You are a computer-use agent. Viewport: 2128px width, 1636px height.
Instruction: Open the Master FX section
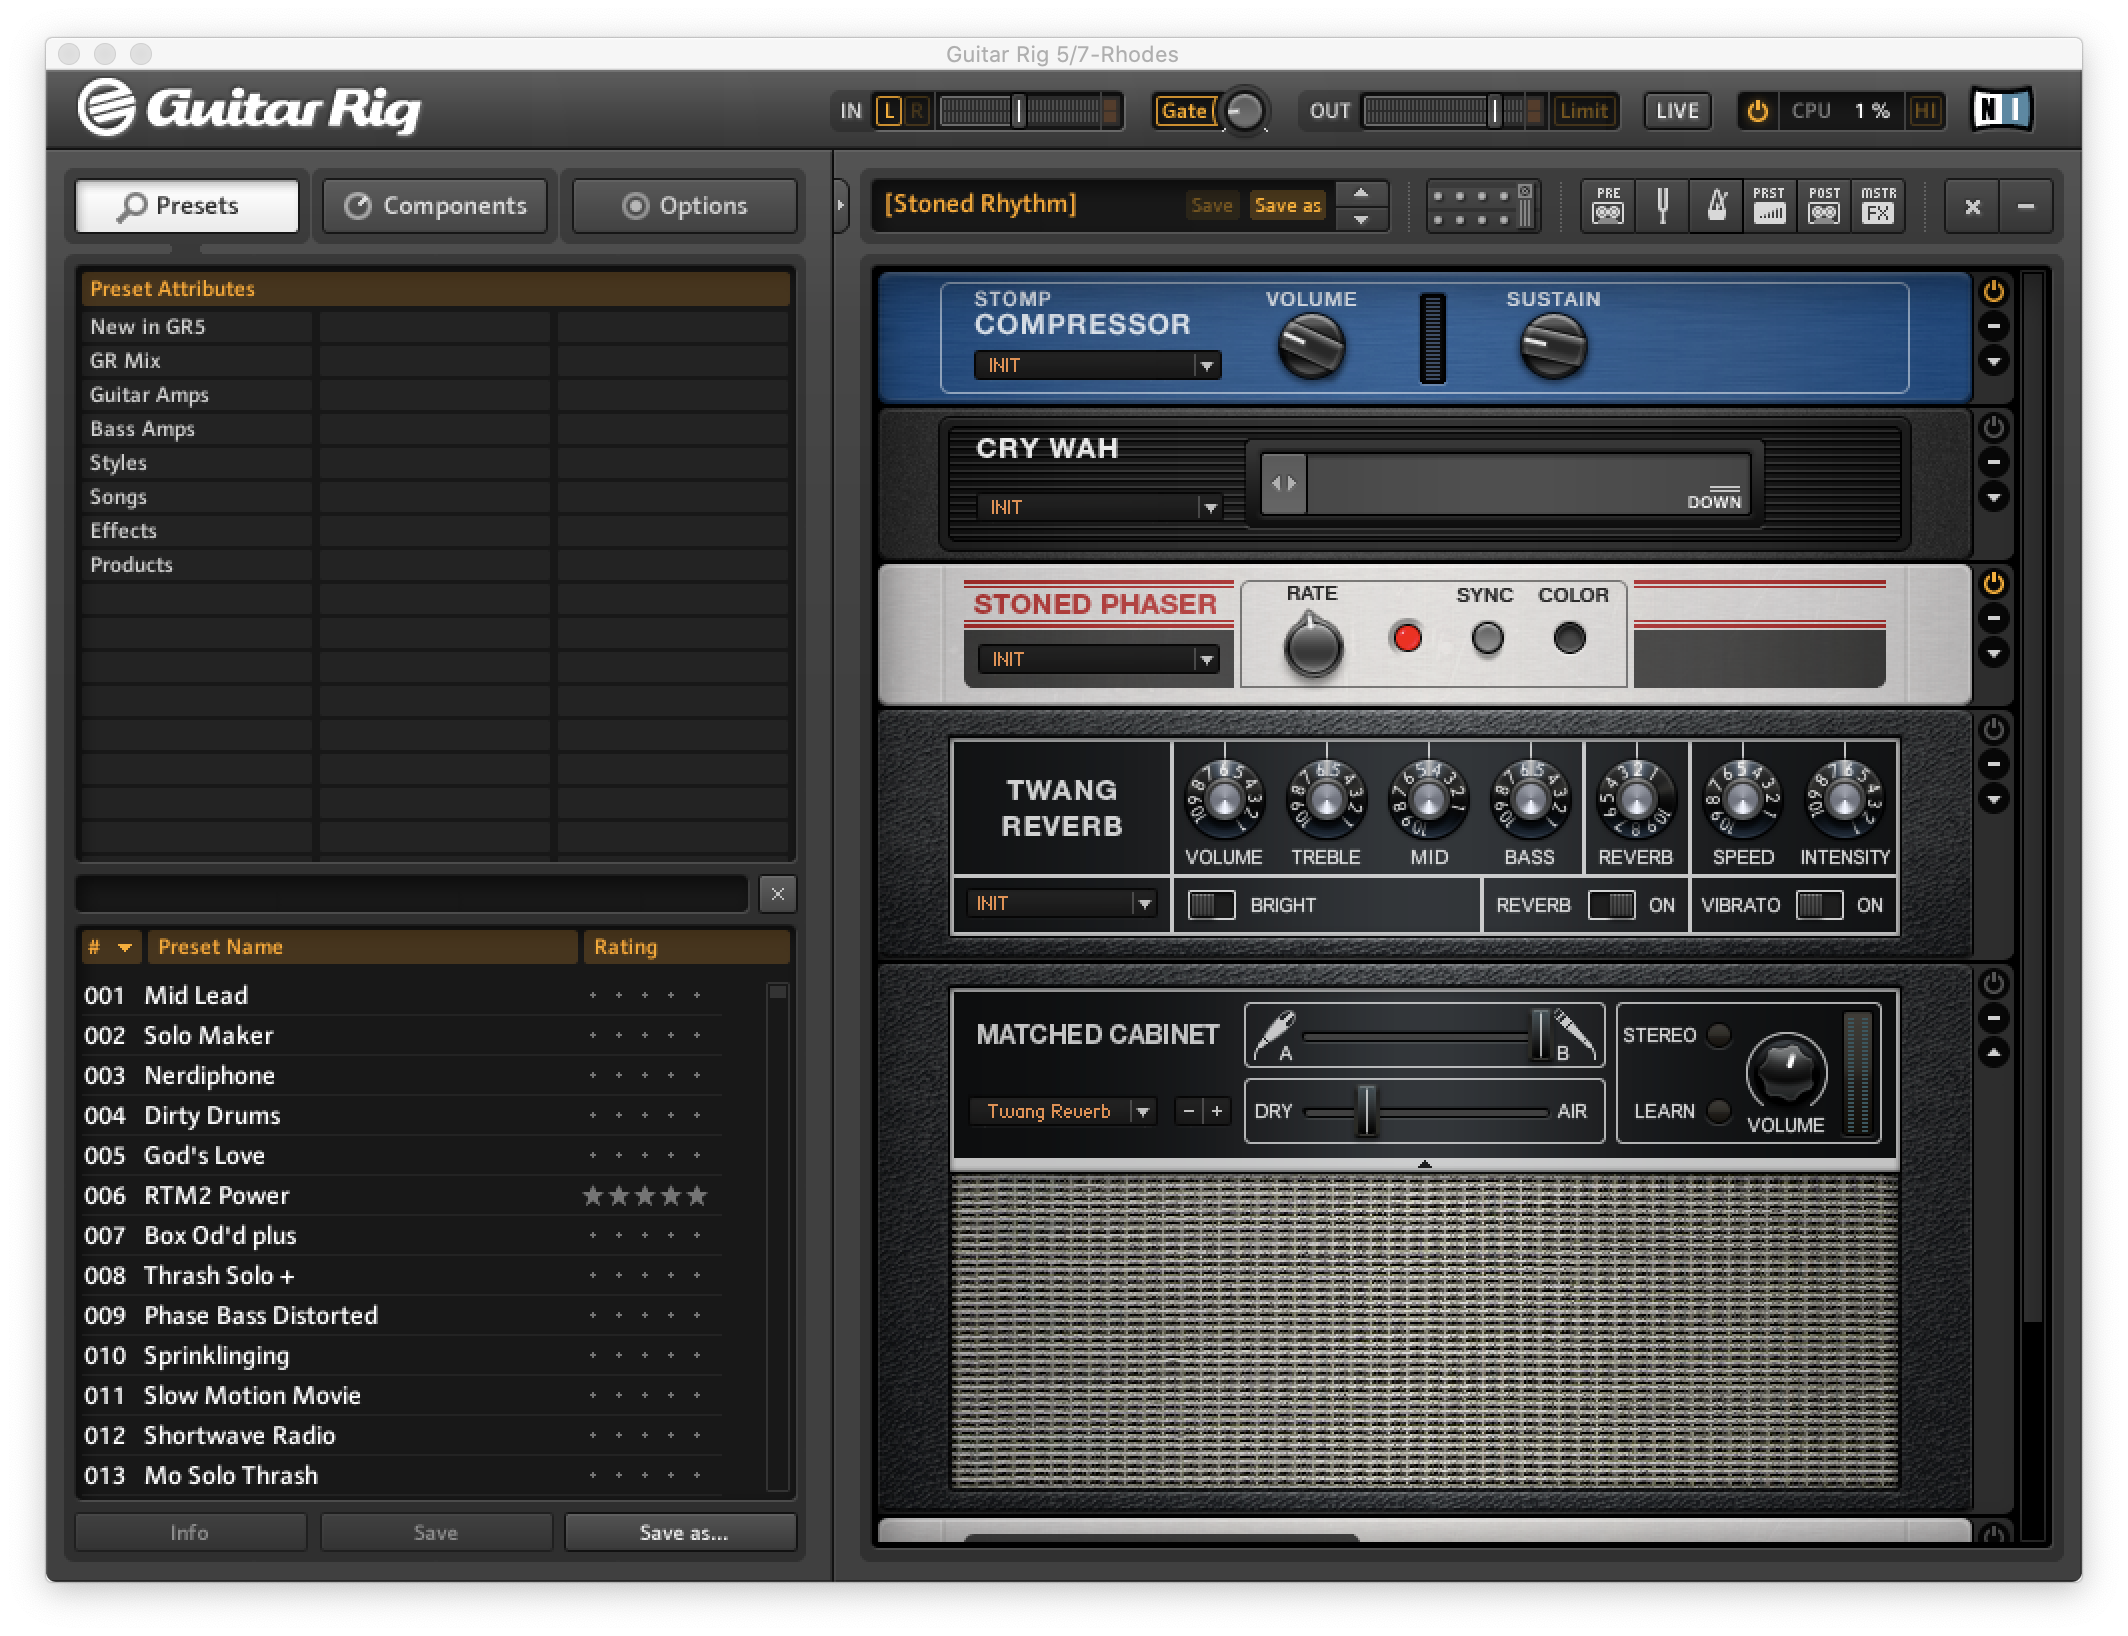click(1878, 206)
